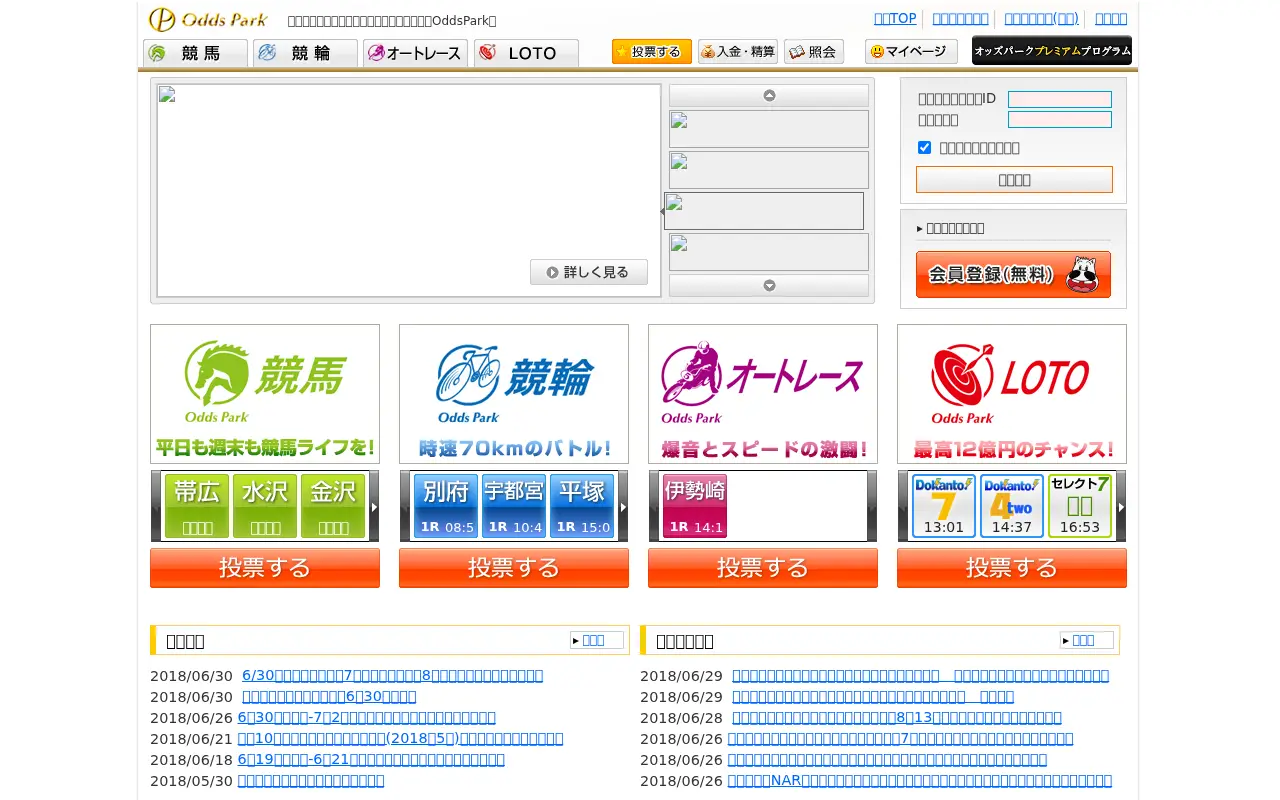Select the 平塚 keirin tile

tap(582, 506)
